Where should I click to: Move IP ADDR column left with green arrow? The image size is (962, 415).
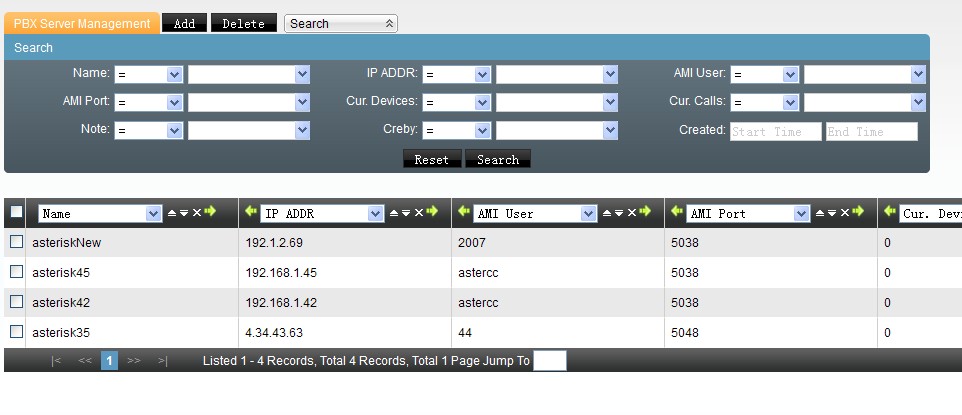tap(251, 212)
